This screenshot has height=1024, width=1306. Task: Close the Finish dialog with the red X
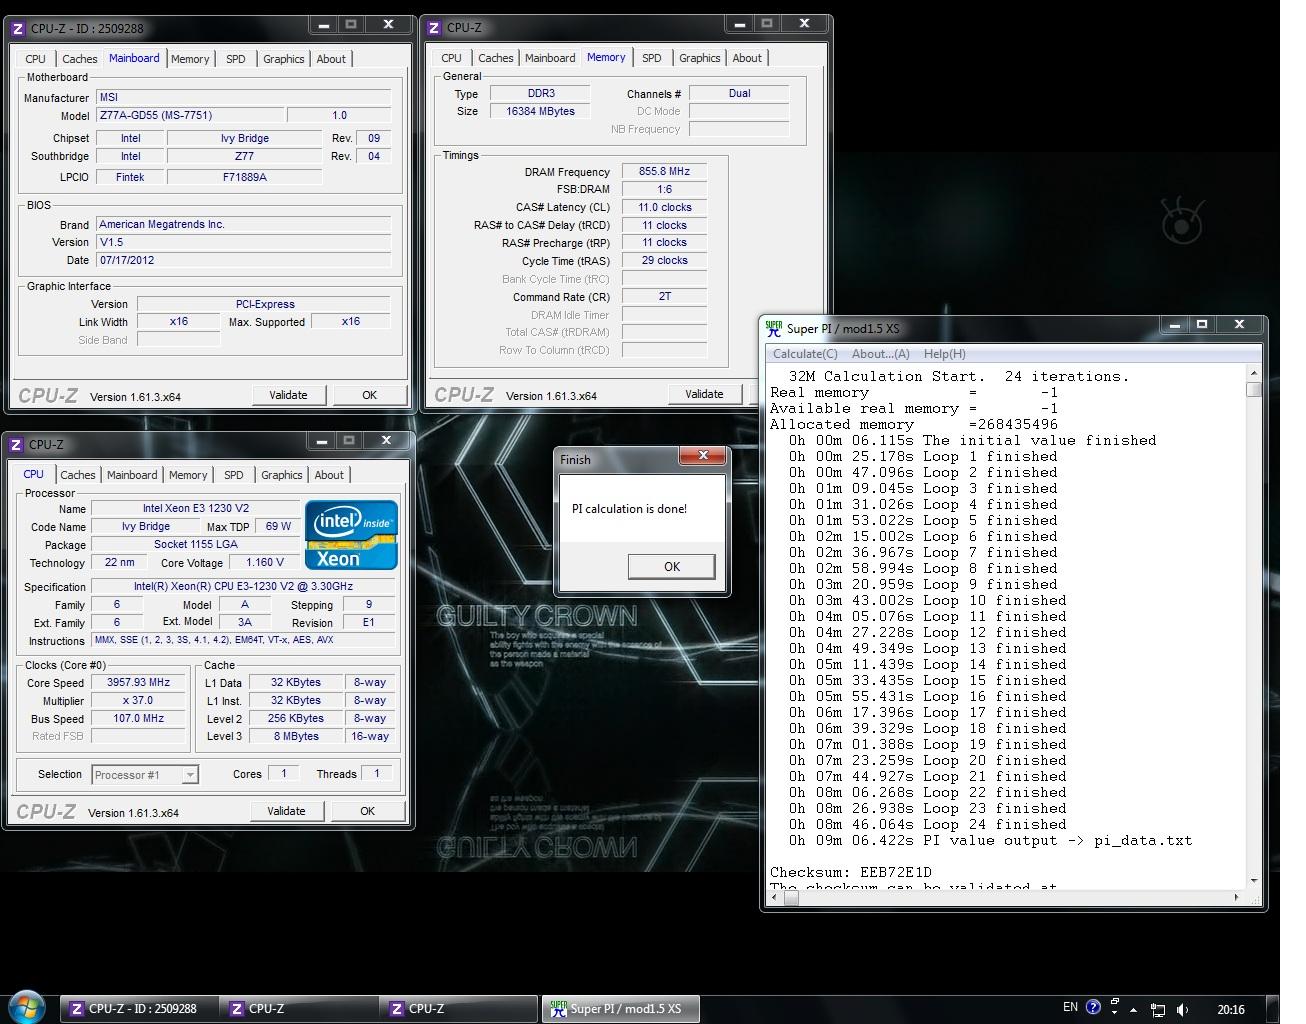pos(703,456)
